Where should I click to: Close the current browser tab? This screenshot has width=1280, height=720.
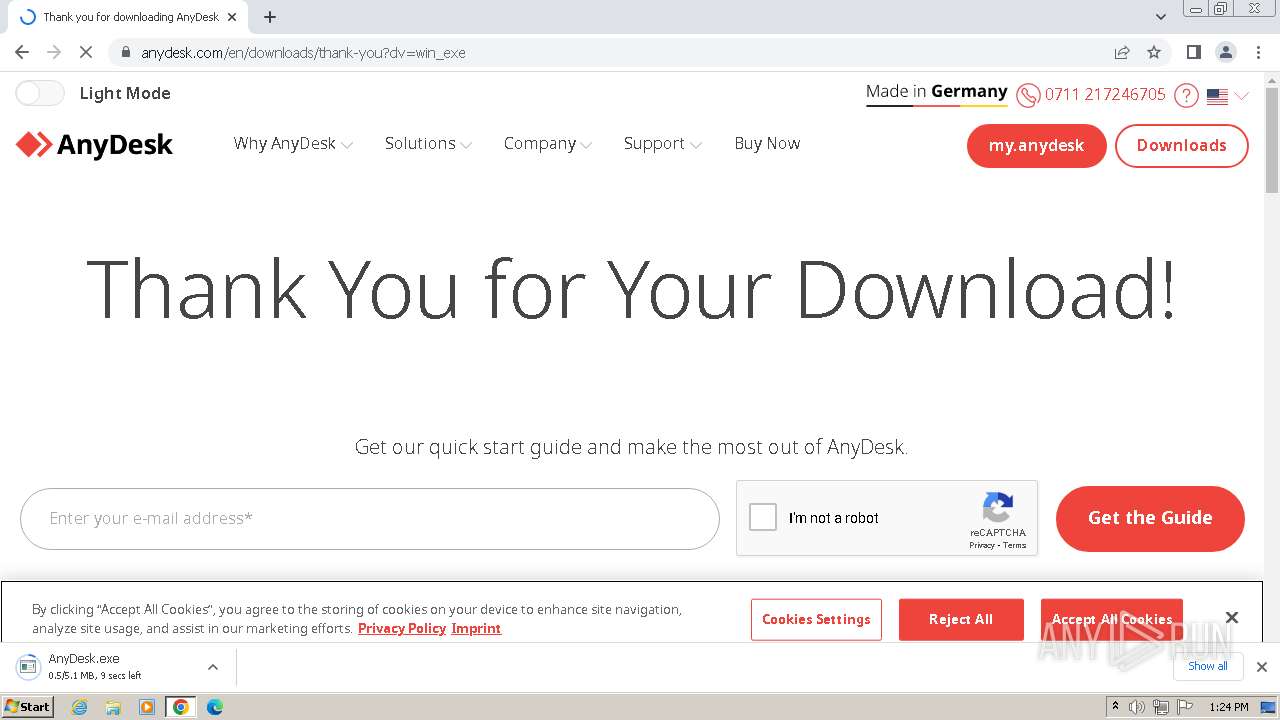(233, 17)
